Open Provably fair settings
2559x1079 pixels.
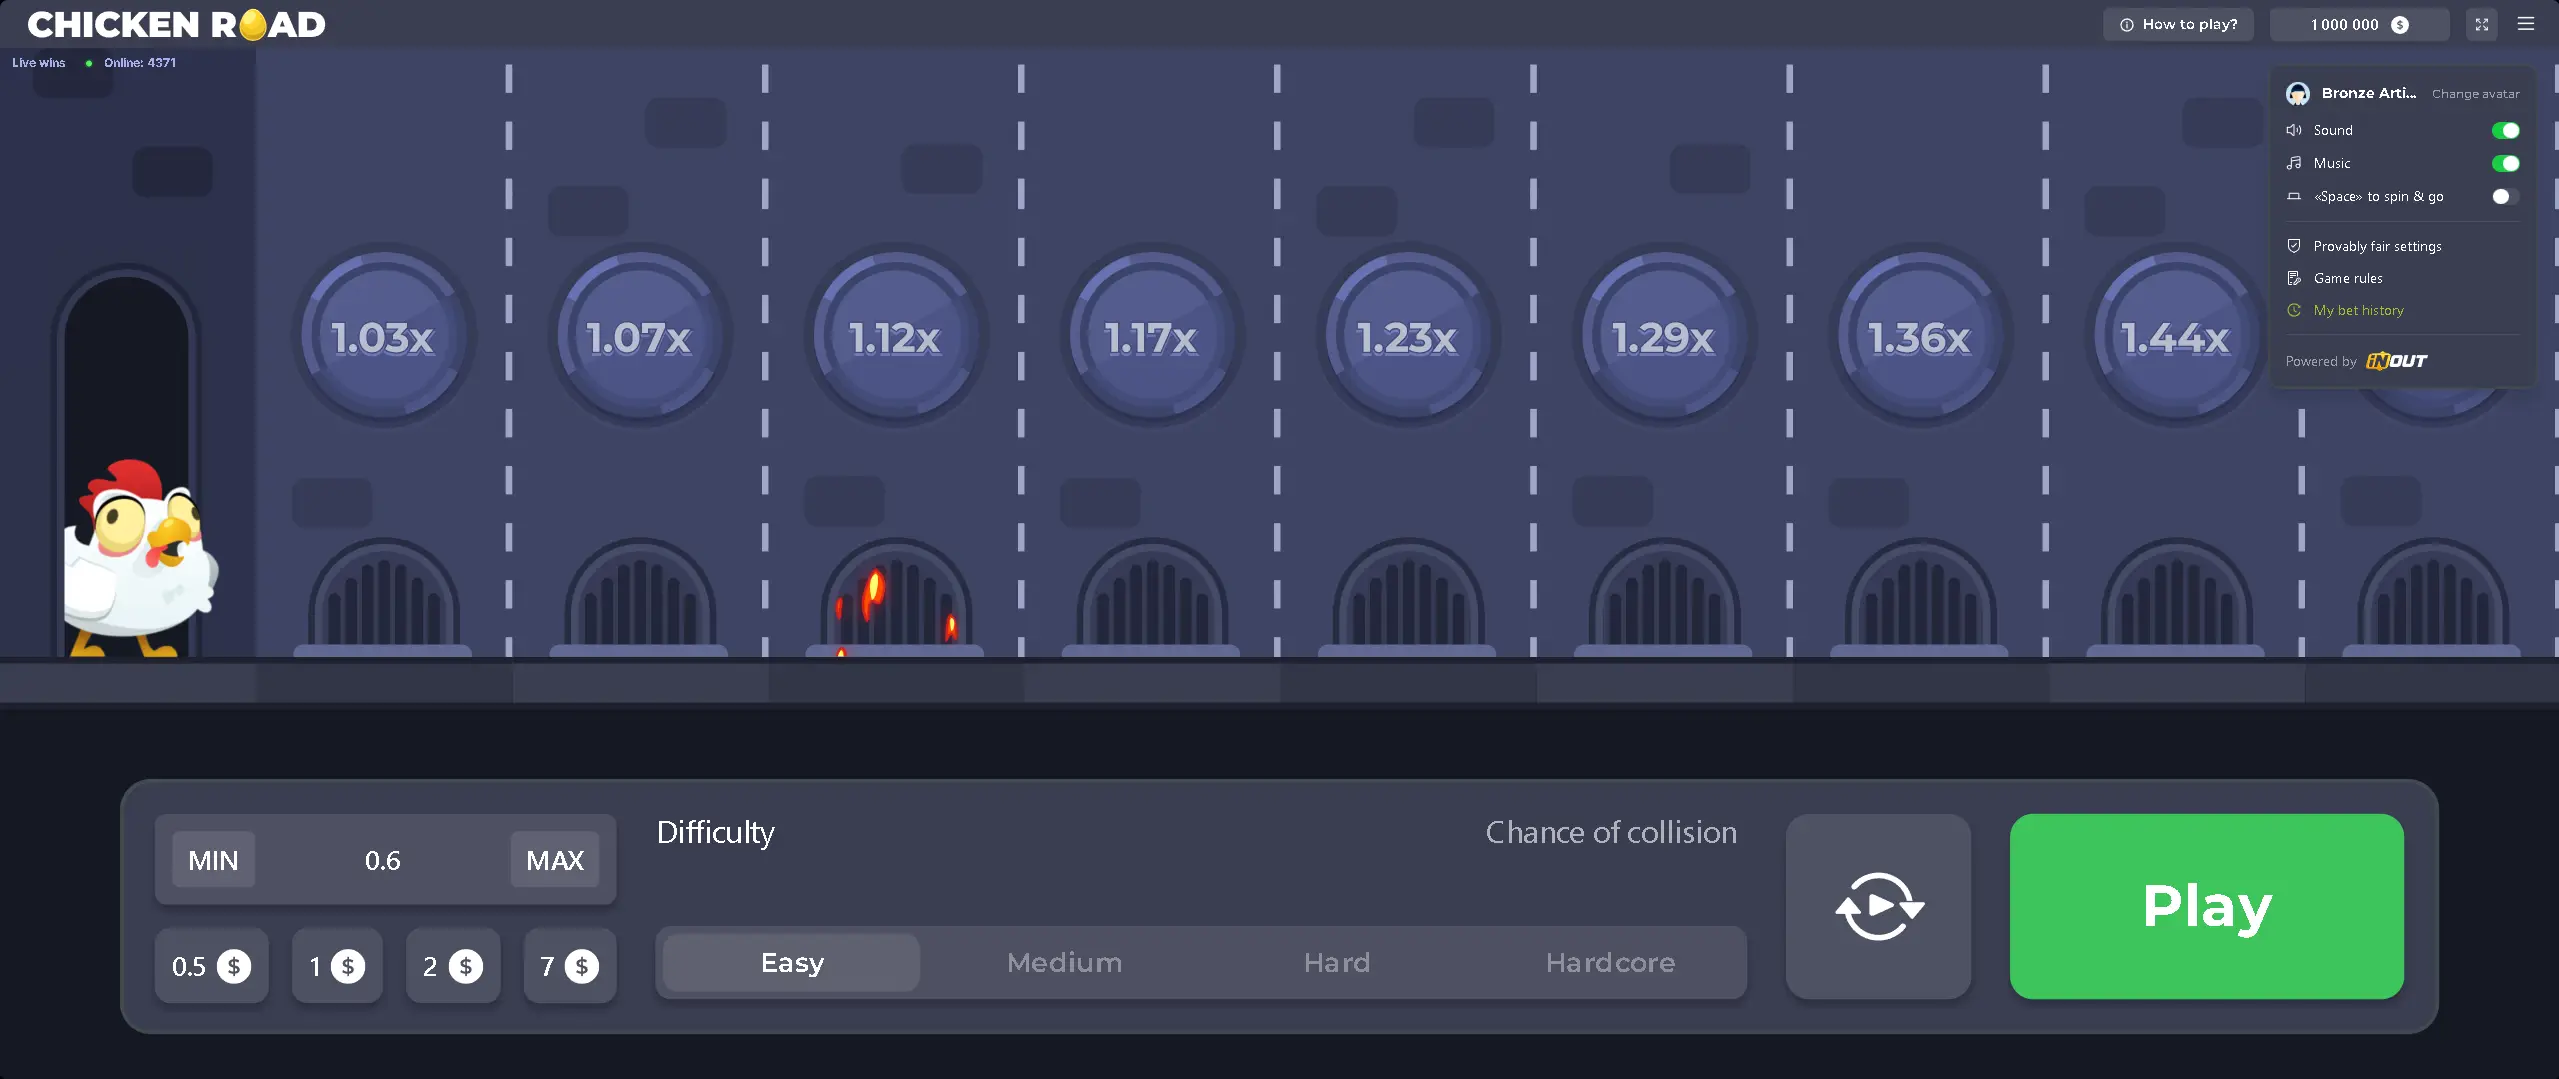coord(2376,246)
